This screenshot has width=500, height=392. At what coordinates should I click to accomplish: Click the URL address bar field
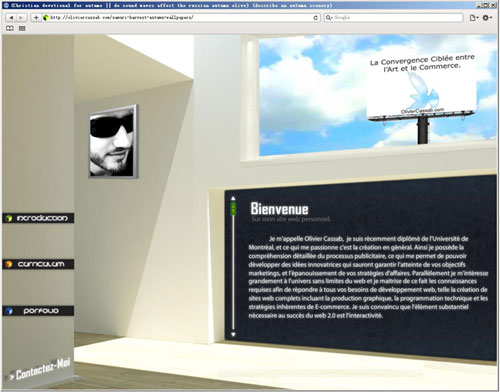(x=180, y=18)
